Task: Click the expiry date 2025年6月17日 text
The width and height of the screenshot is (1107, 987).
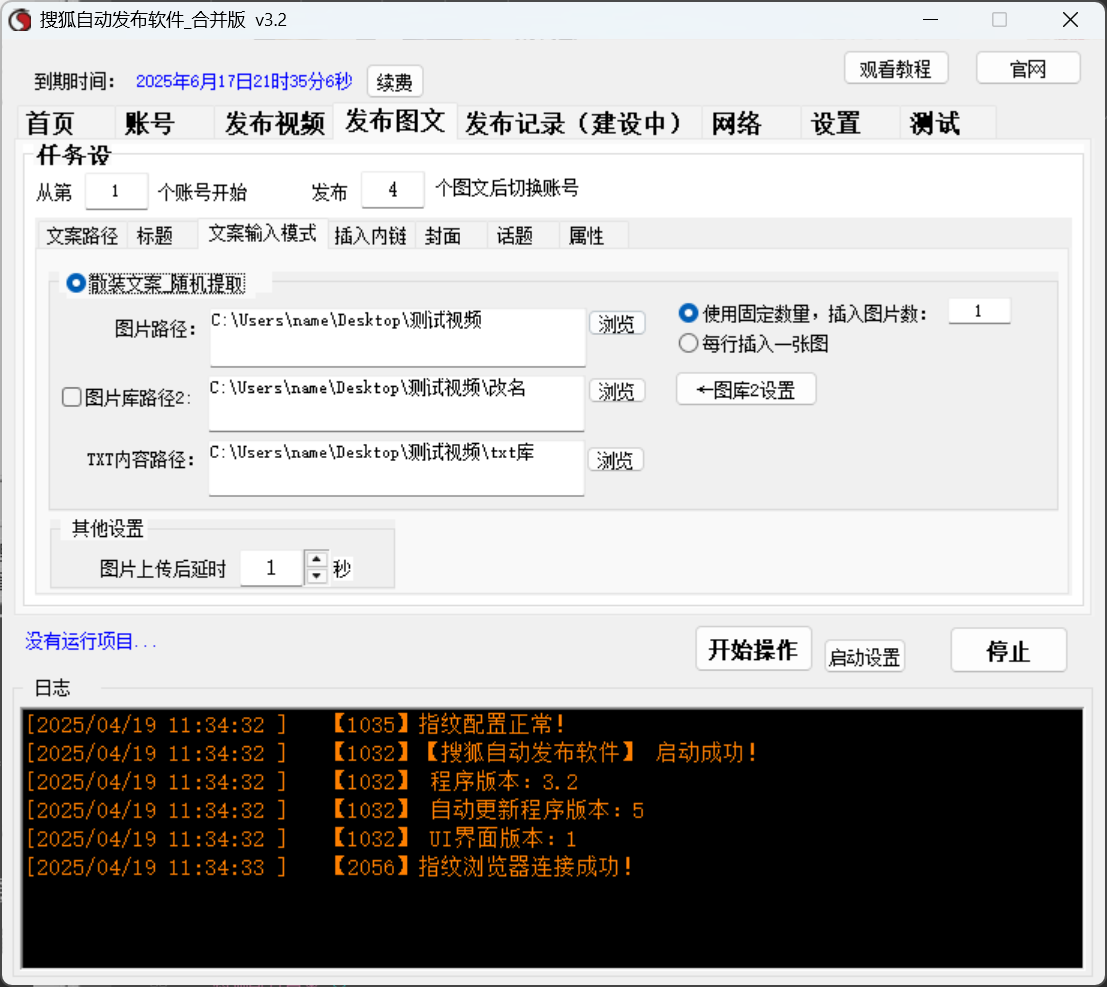Action: (244, 81)
